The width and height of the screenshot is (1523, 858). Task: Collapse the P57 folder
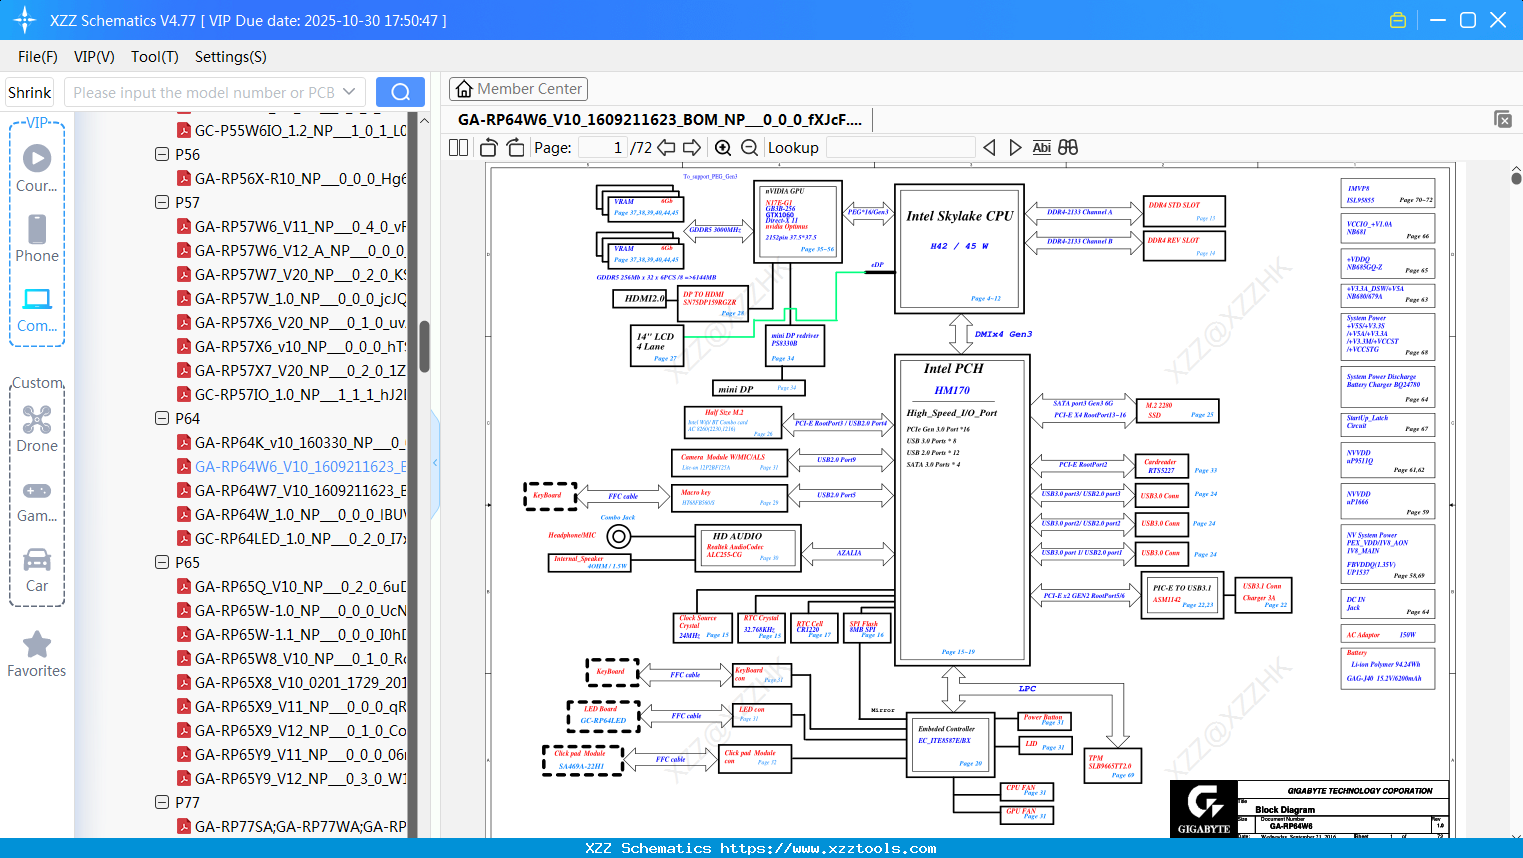coord(162,202)
